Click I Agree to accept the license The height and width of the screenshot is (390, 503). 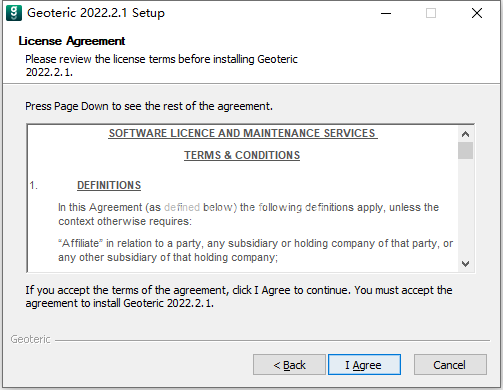pos(364,365)
